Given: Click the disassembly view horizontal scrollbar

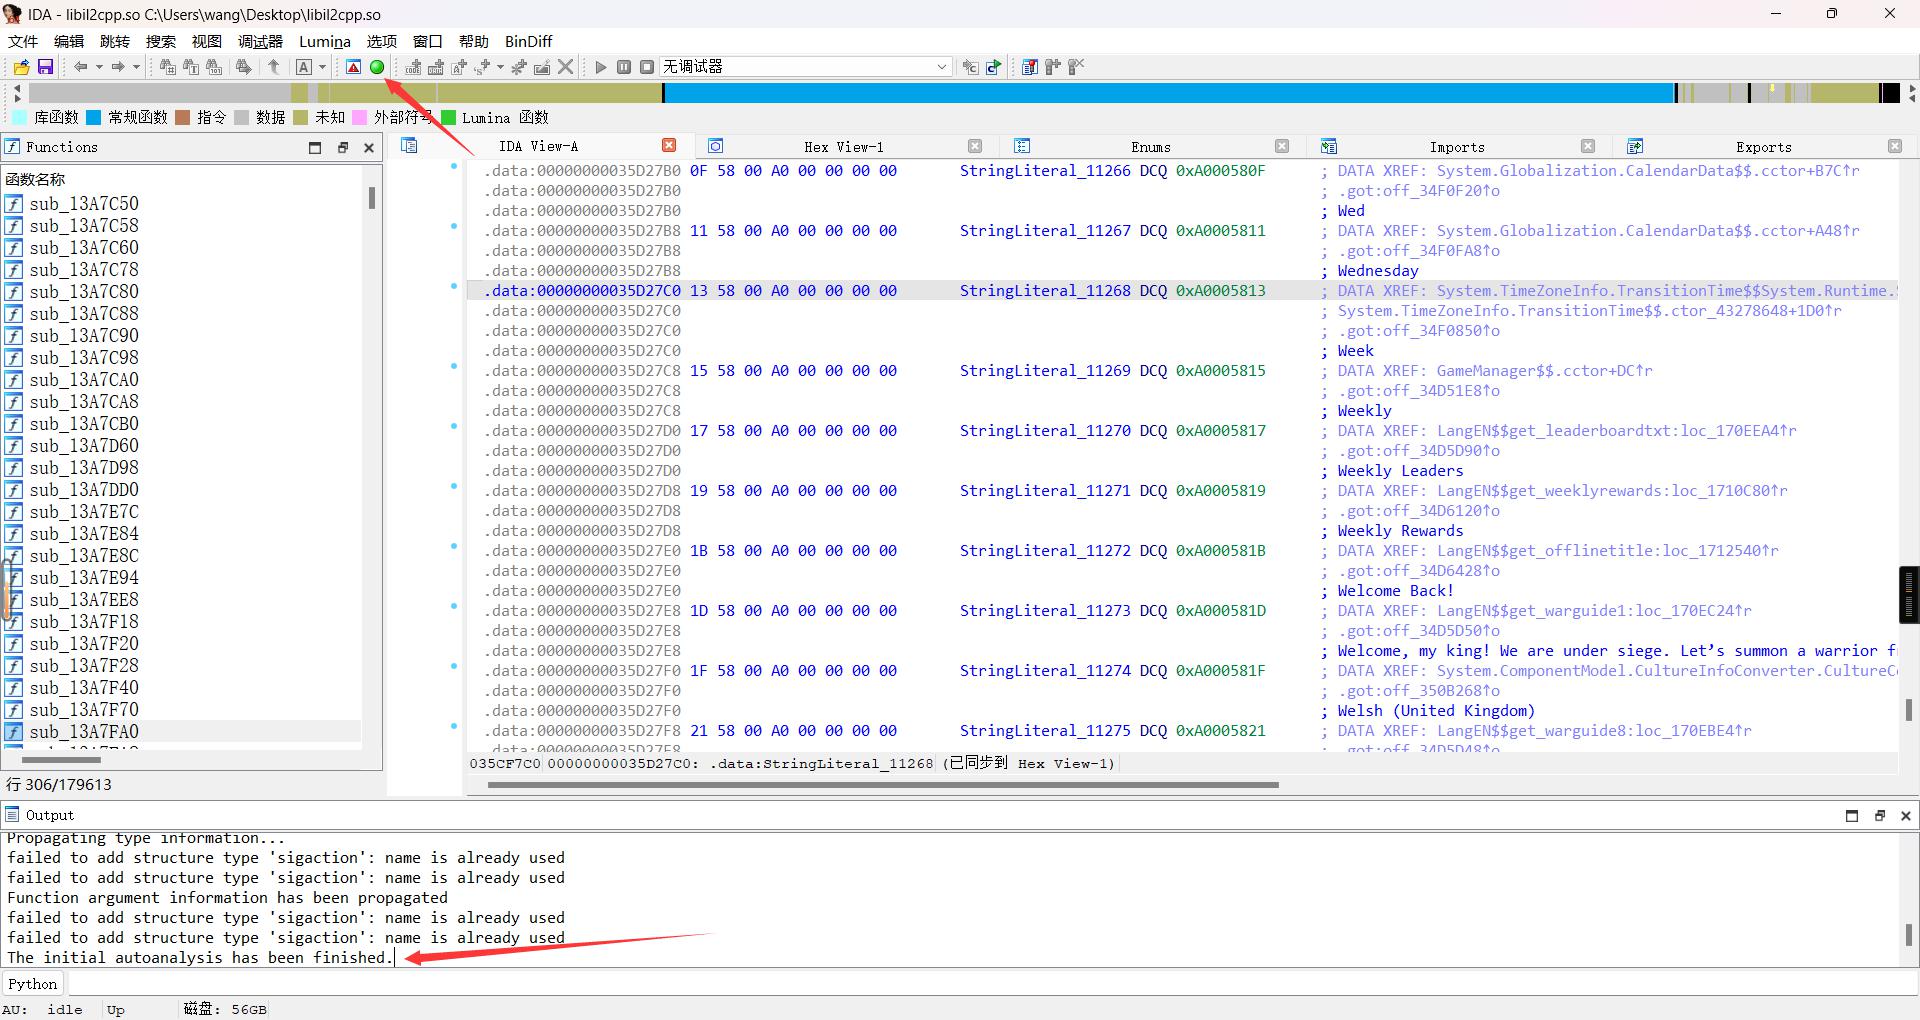Looking at the screenshot, I should [883, 785].
